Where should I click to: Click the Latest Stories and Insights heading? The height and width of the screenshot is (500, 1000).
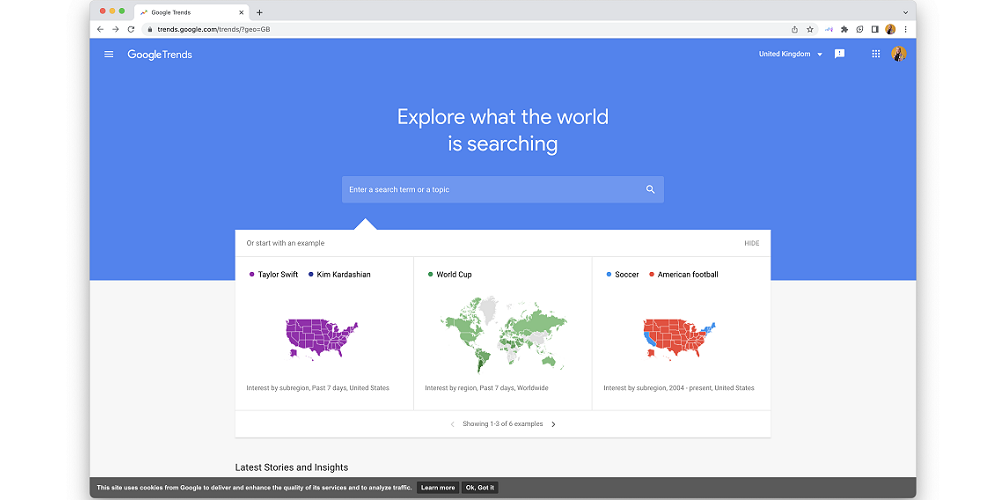click(x=291, y=467)
